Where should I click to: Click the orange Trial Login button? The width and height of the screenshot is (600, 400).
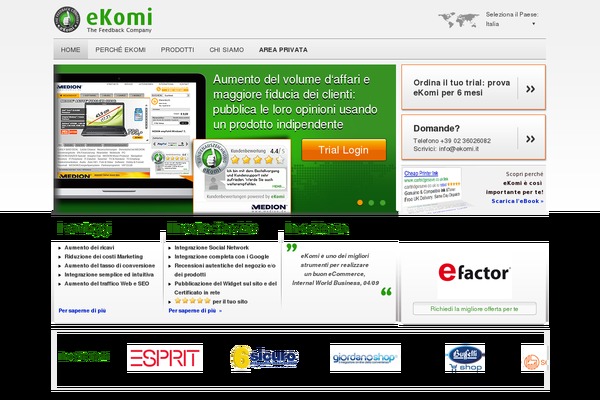[344, 150]
